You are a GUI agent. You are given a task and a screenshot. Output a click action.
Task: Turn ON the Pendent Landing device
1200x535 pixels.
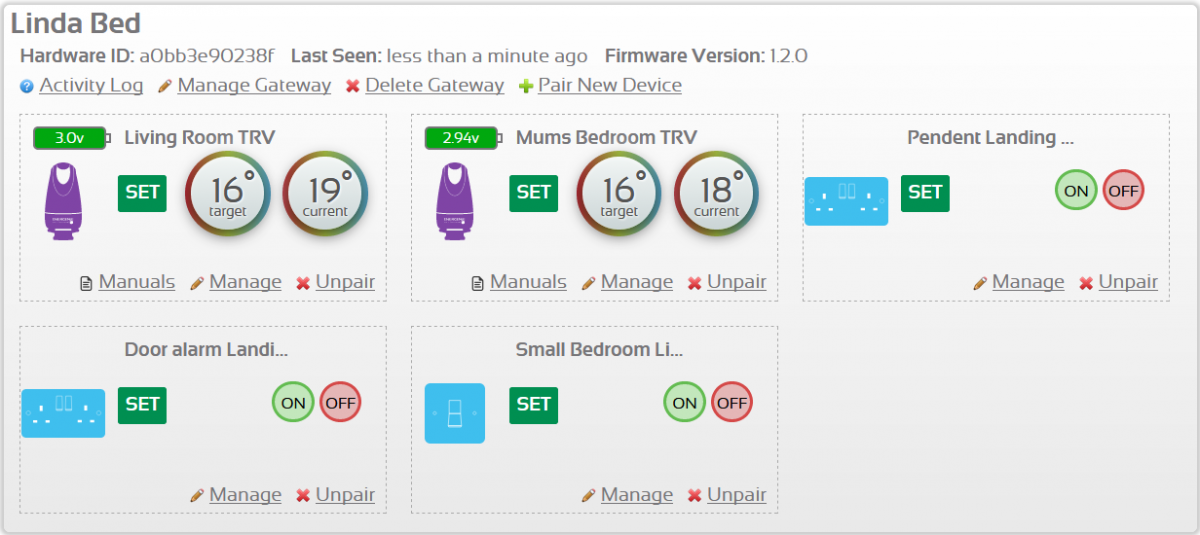[1076, 191]
